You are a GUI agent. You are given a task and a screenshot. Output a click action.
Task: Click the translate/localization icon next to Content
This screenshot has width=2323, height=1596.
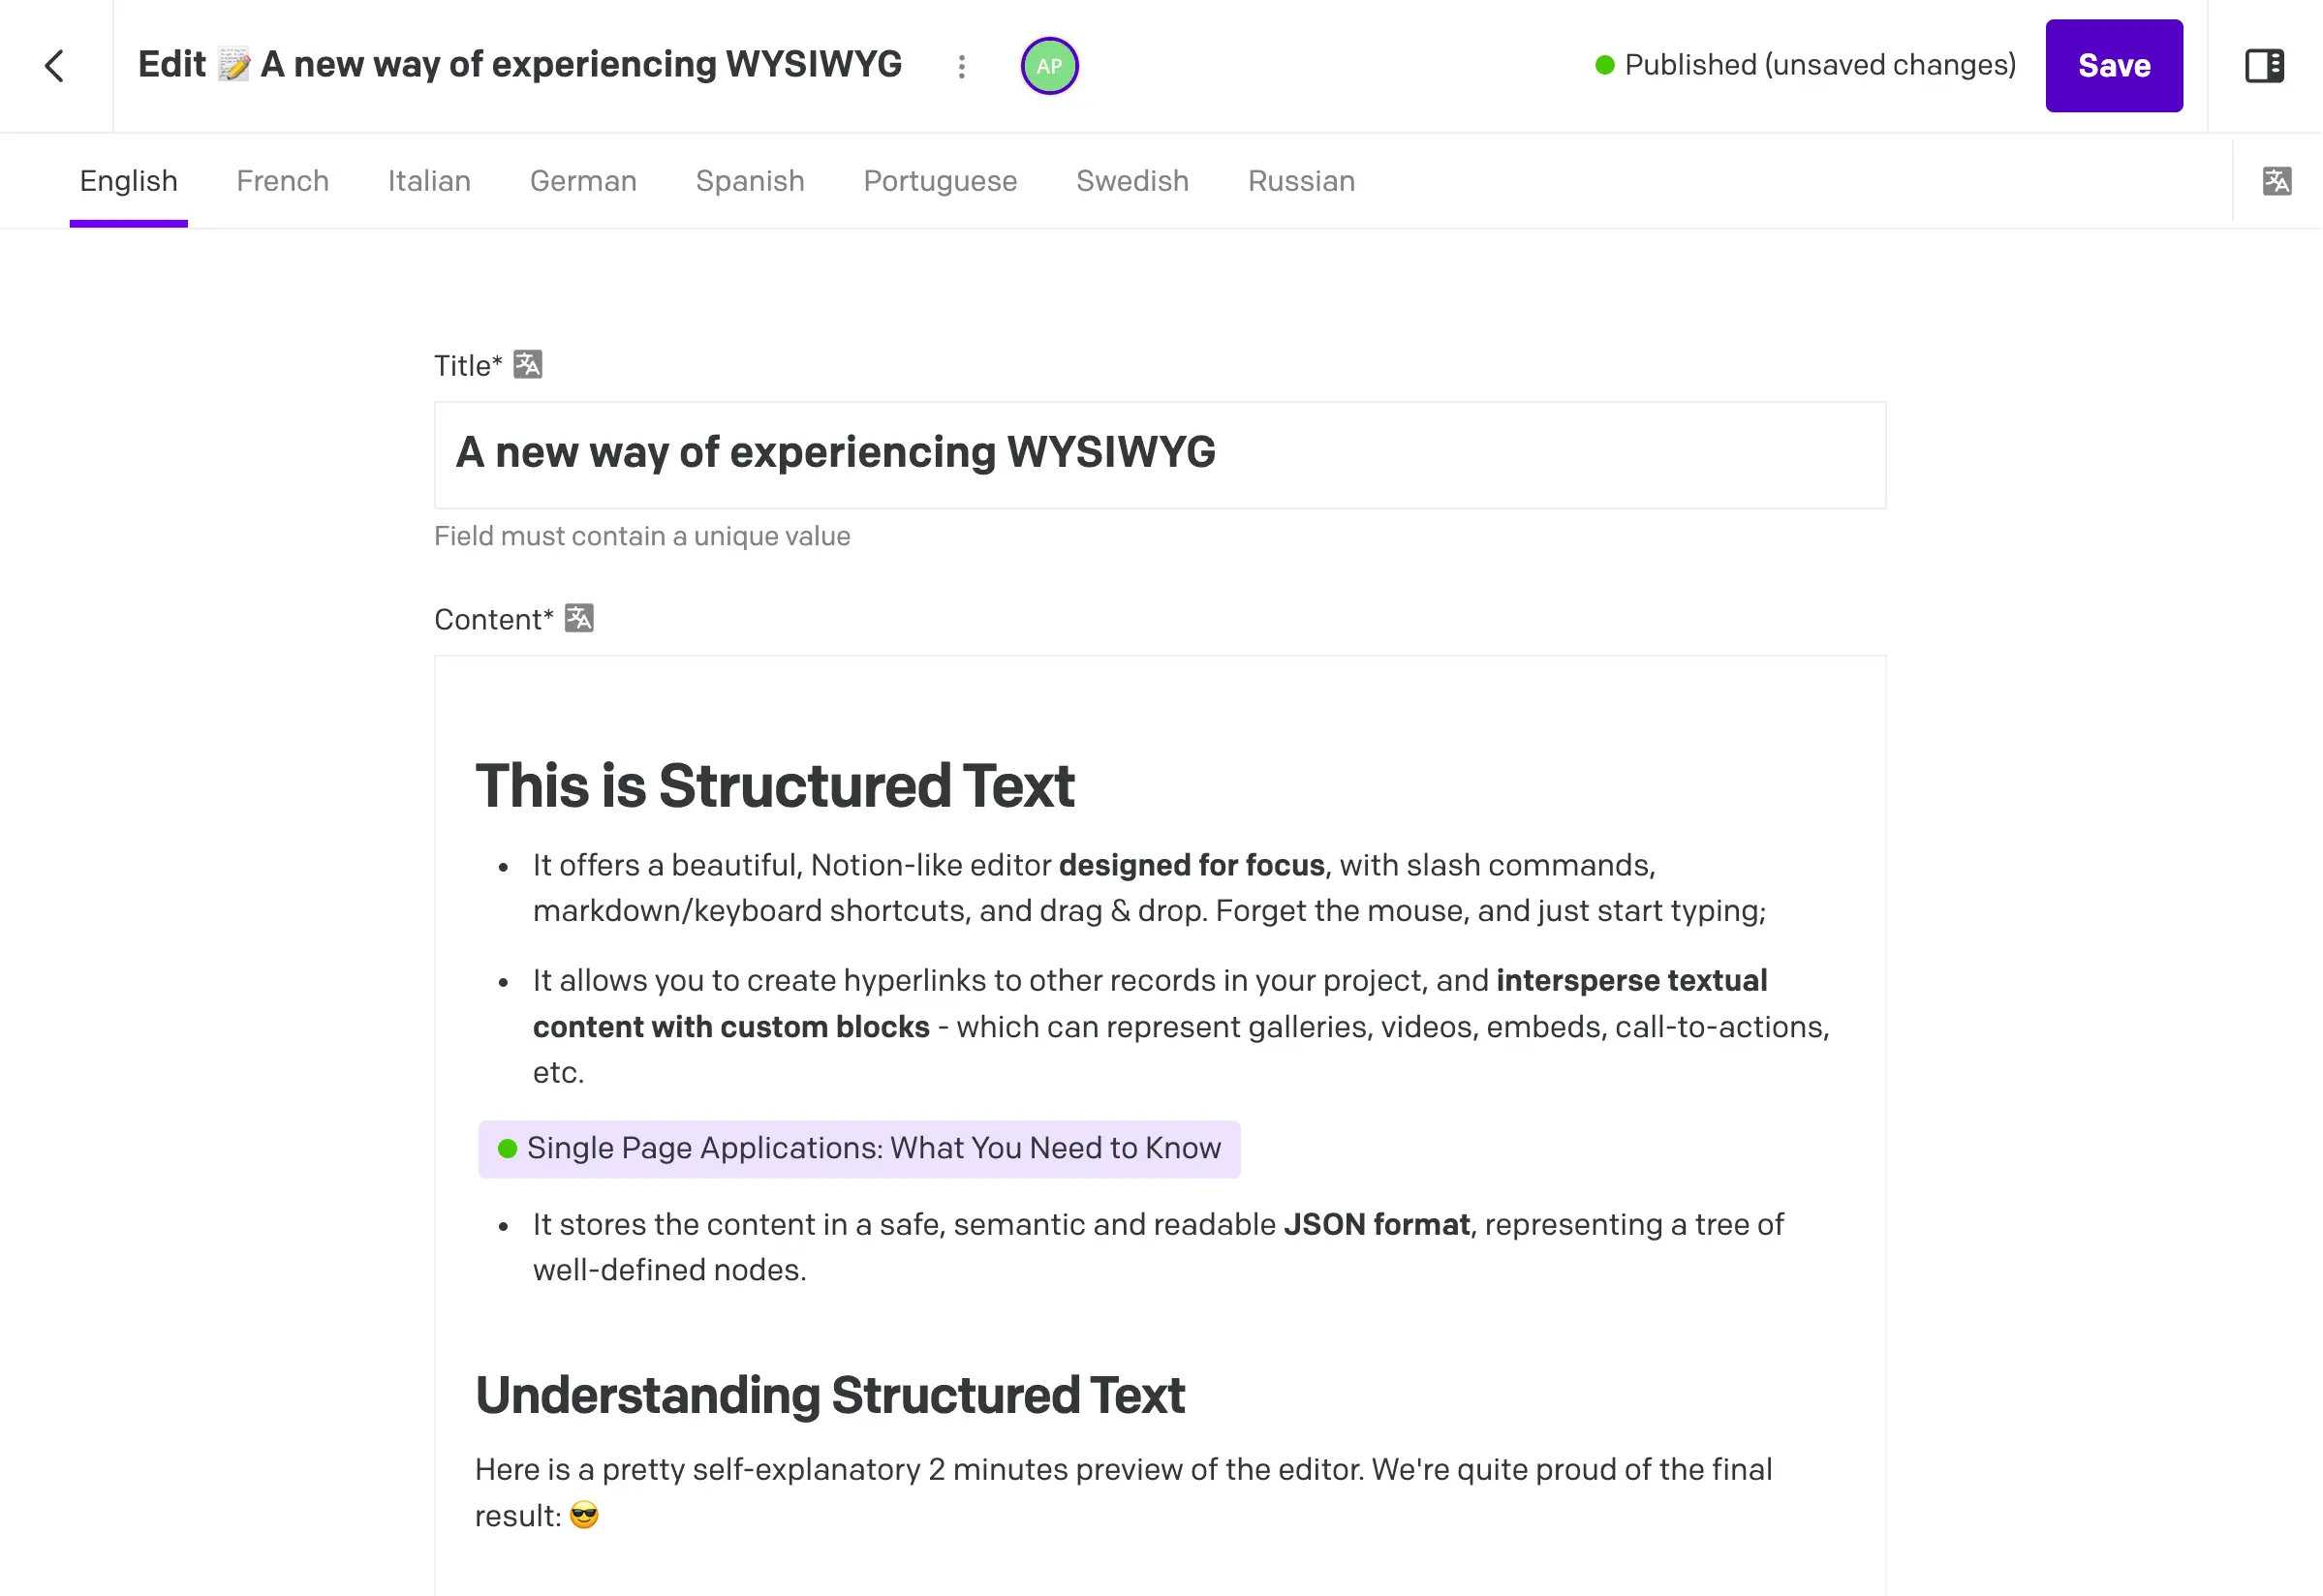coord(579,620)
